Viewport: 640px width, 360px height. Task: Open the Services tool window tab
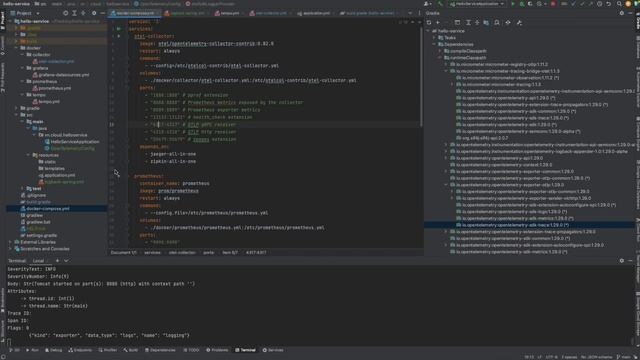pyautogui.click(x=273, y=350)
